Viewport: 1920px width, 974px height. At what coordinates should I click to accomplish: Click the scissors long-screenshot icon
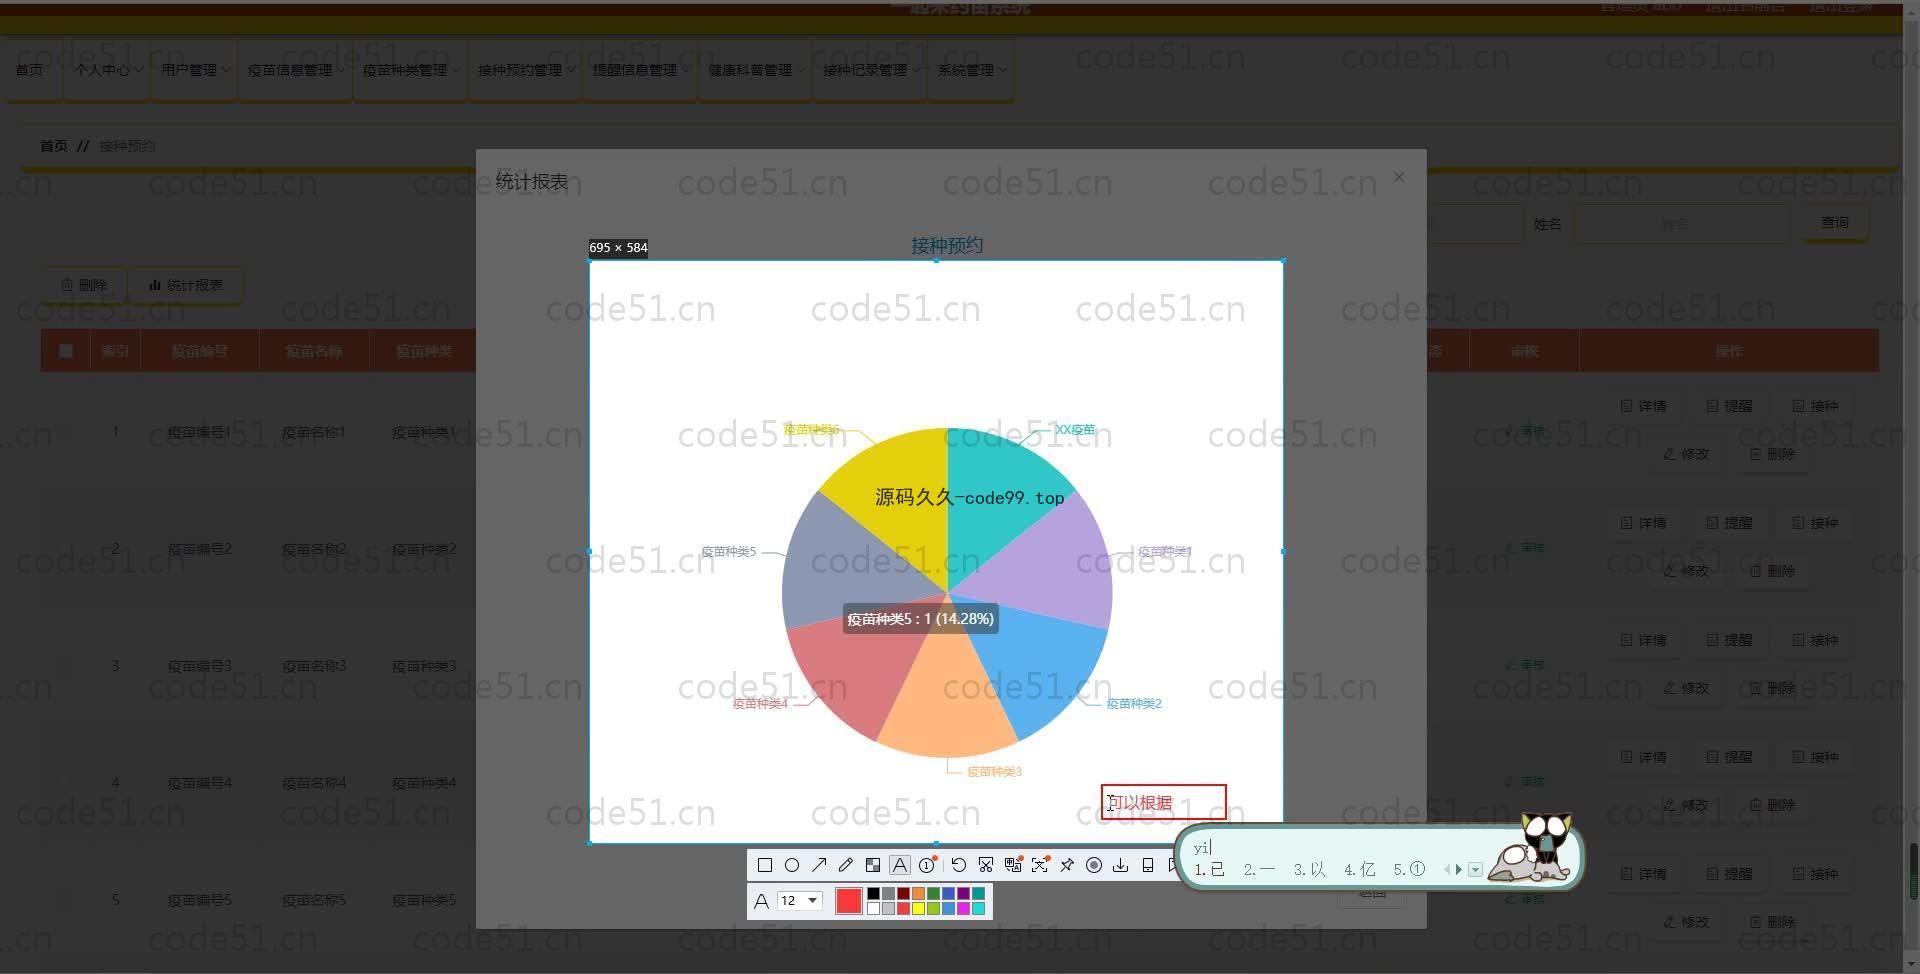tap(986, 865)
